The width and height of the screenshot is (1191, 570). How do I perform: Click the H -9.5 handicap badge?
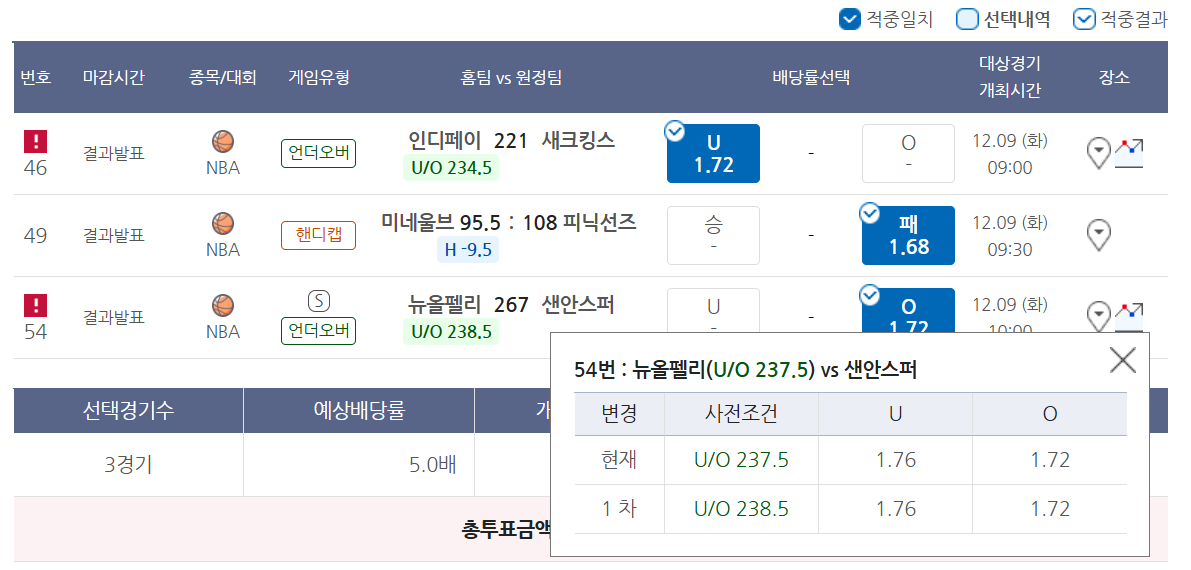(468, 250)
